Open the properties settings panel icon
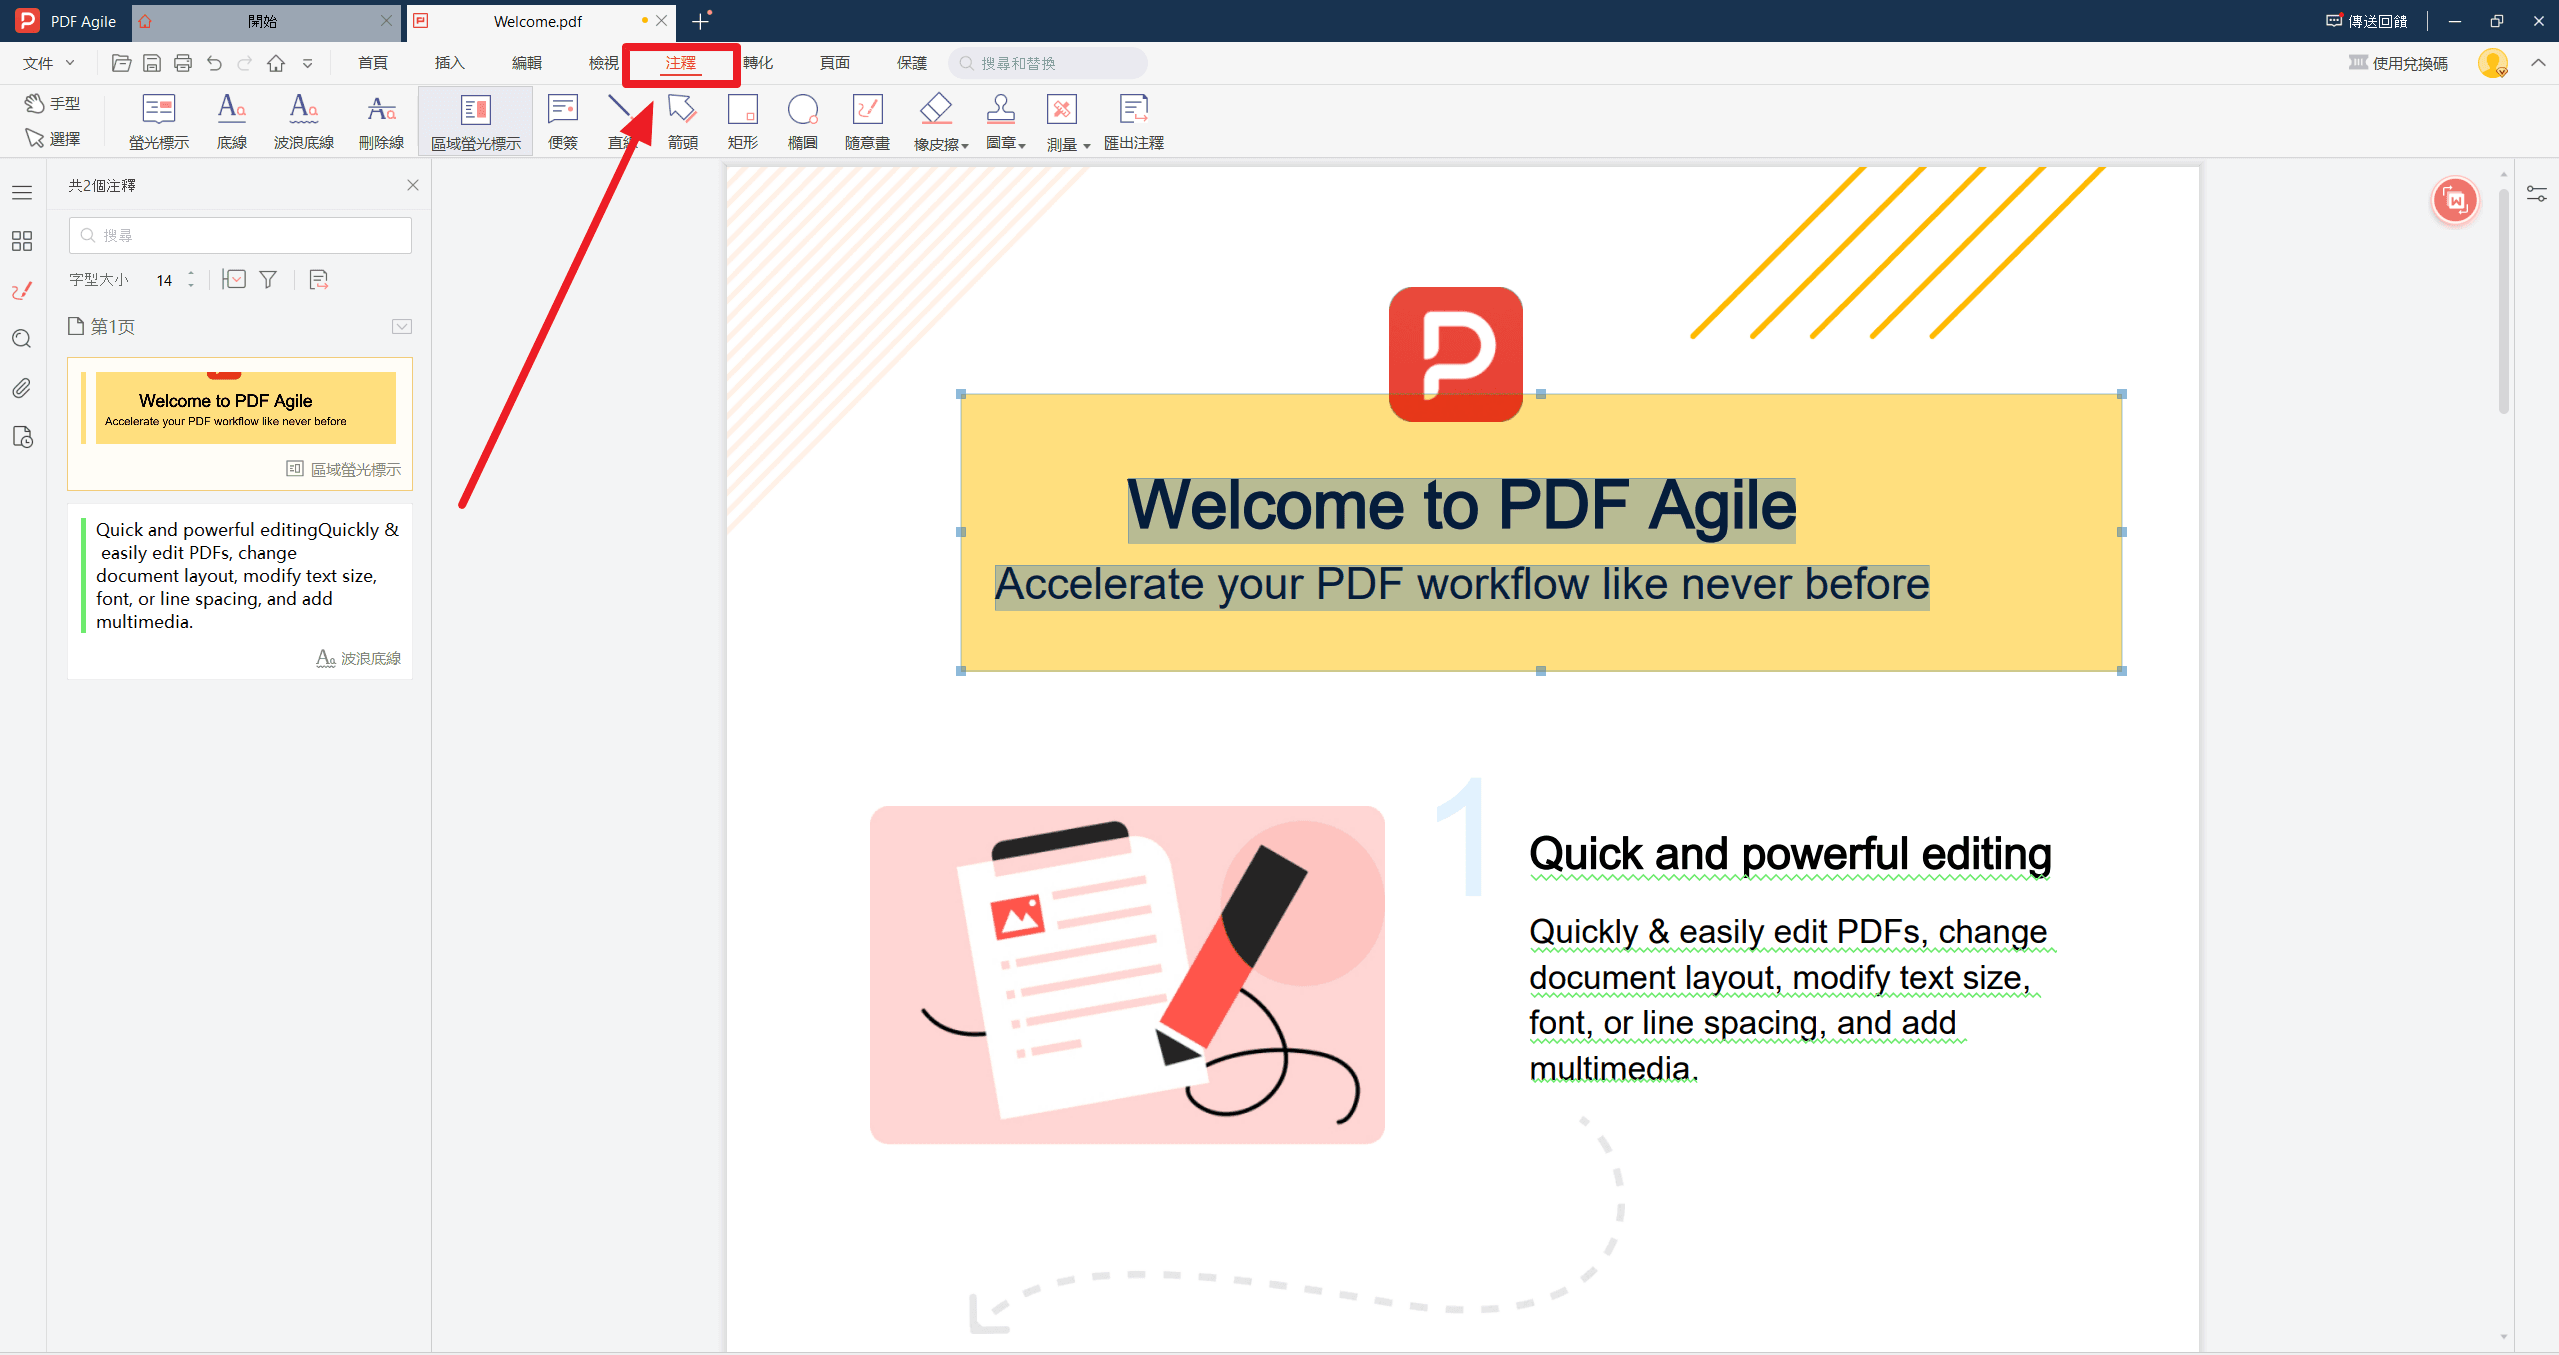The height and width of the screenshot is (1355, 2559). [x=2537, y=194]
